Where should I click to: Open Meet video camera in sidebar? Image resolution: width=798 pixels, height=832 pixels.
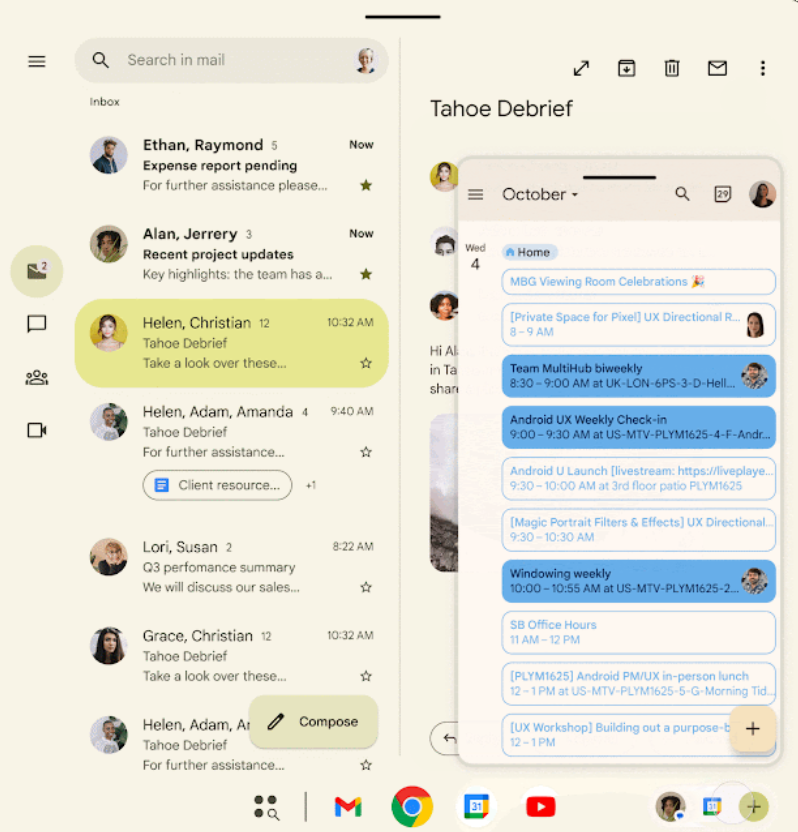click(37, 430)
